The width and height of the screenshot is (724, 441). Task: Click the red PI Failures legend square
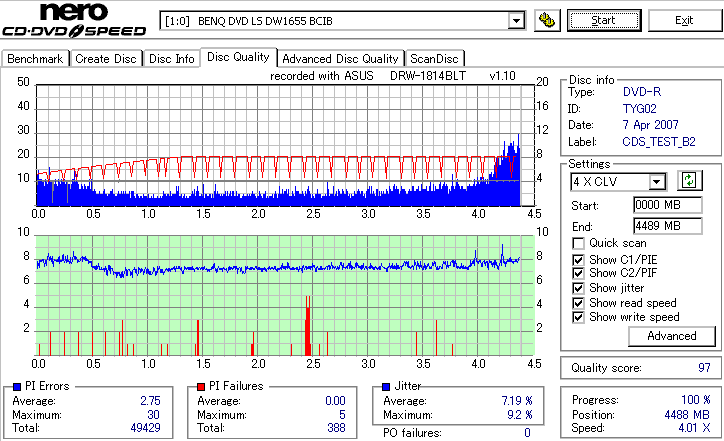point(201,387)
